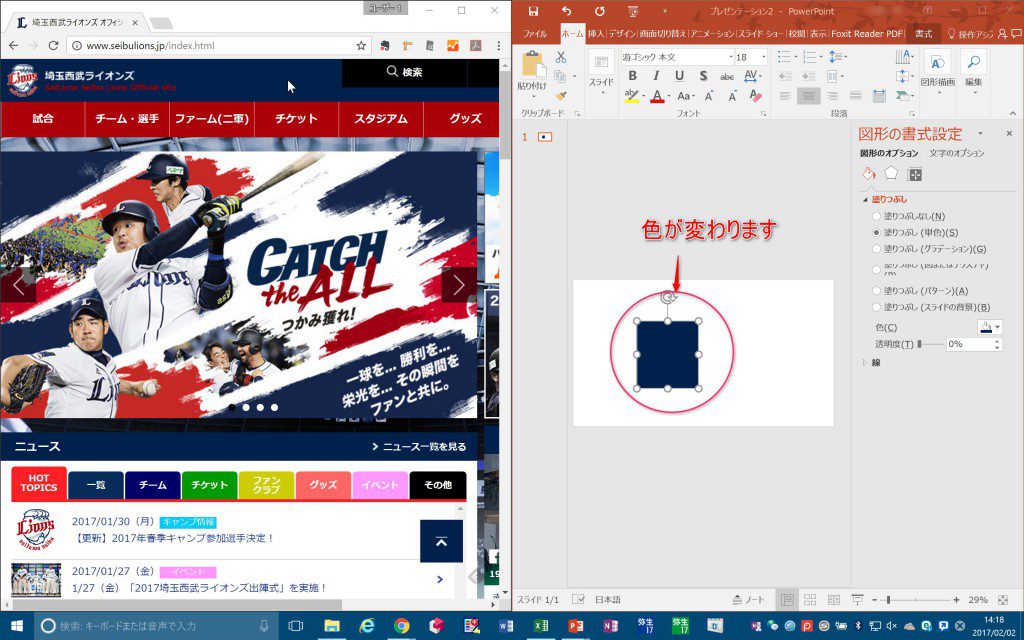Open the 書式 ribbon tab

tap(923, 34)
